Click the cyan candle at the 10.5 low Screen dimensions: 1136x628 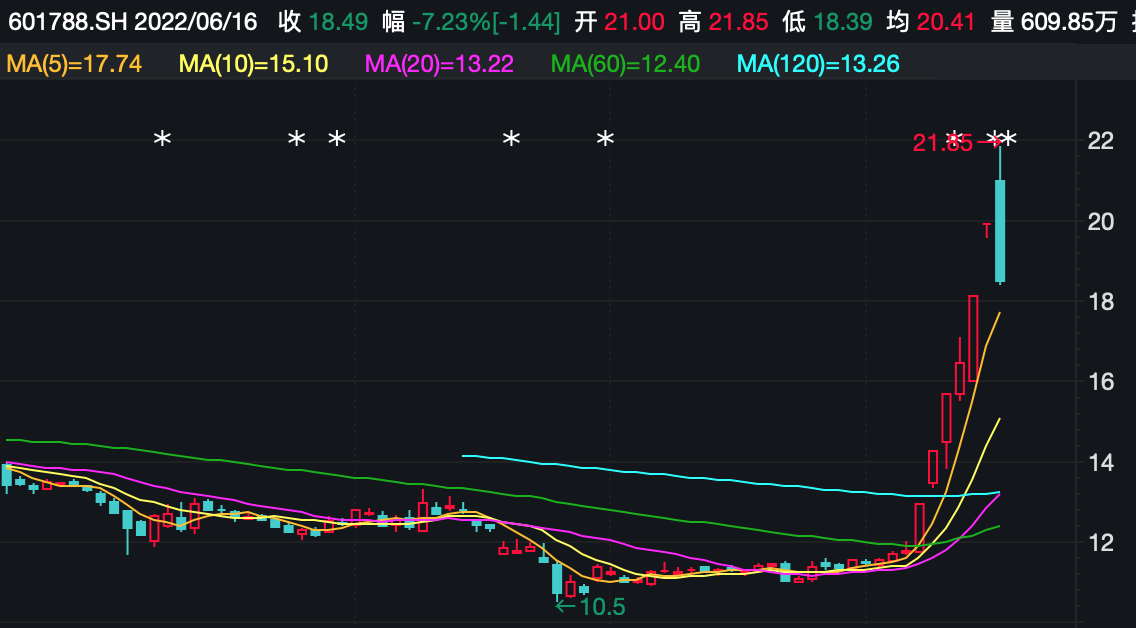tap(556, 580)
